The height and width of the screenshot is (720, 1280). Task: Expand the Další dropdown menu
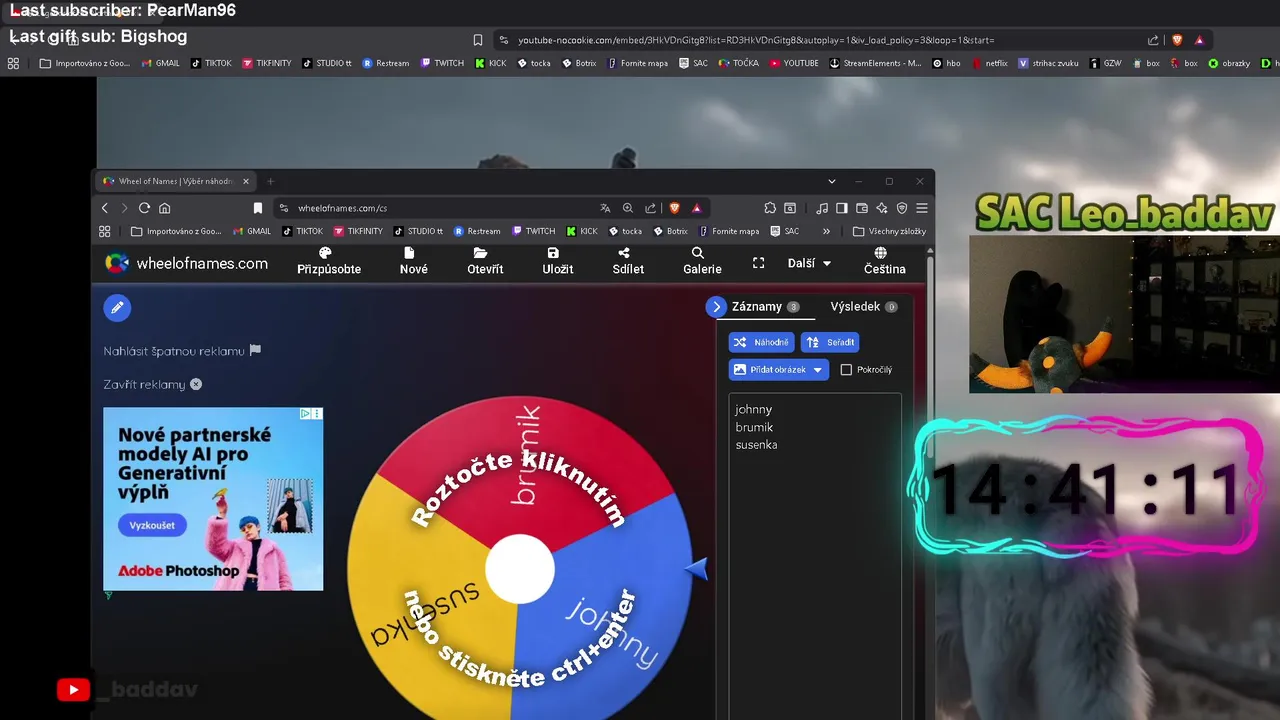809,263
